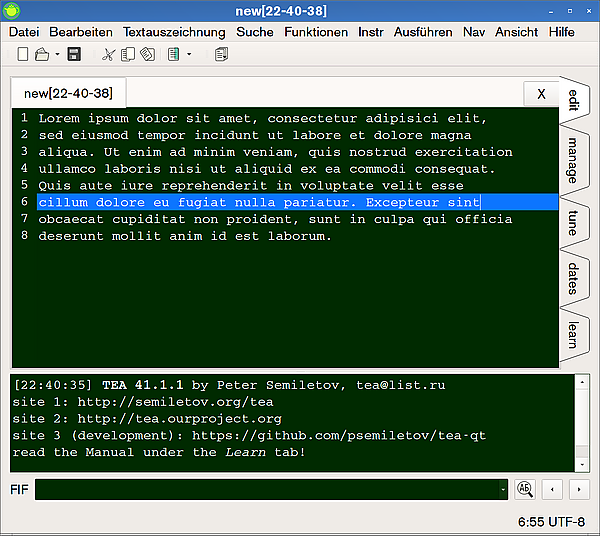
Task: Close document tab with X button
Action: [x=541, y=94]
